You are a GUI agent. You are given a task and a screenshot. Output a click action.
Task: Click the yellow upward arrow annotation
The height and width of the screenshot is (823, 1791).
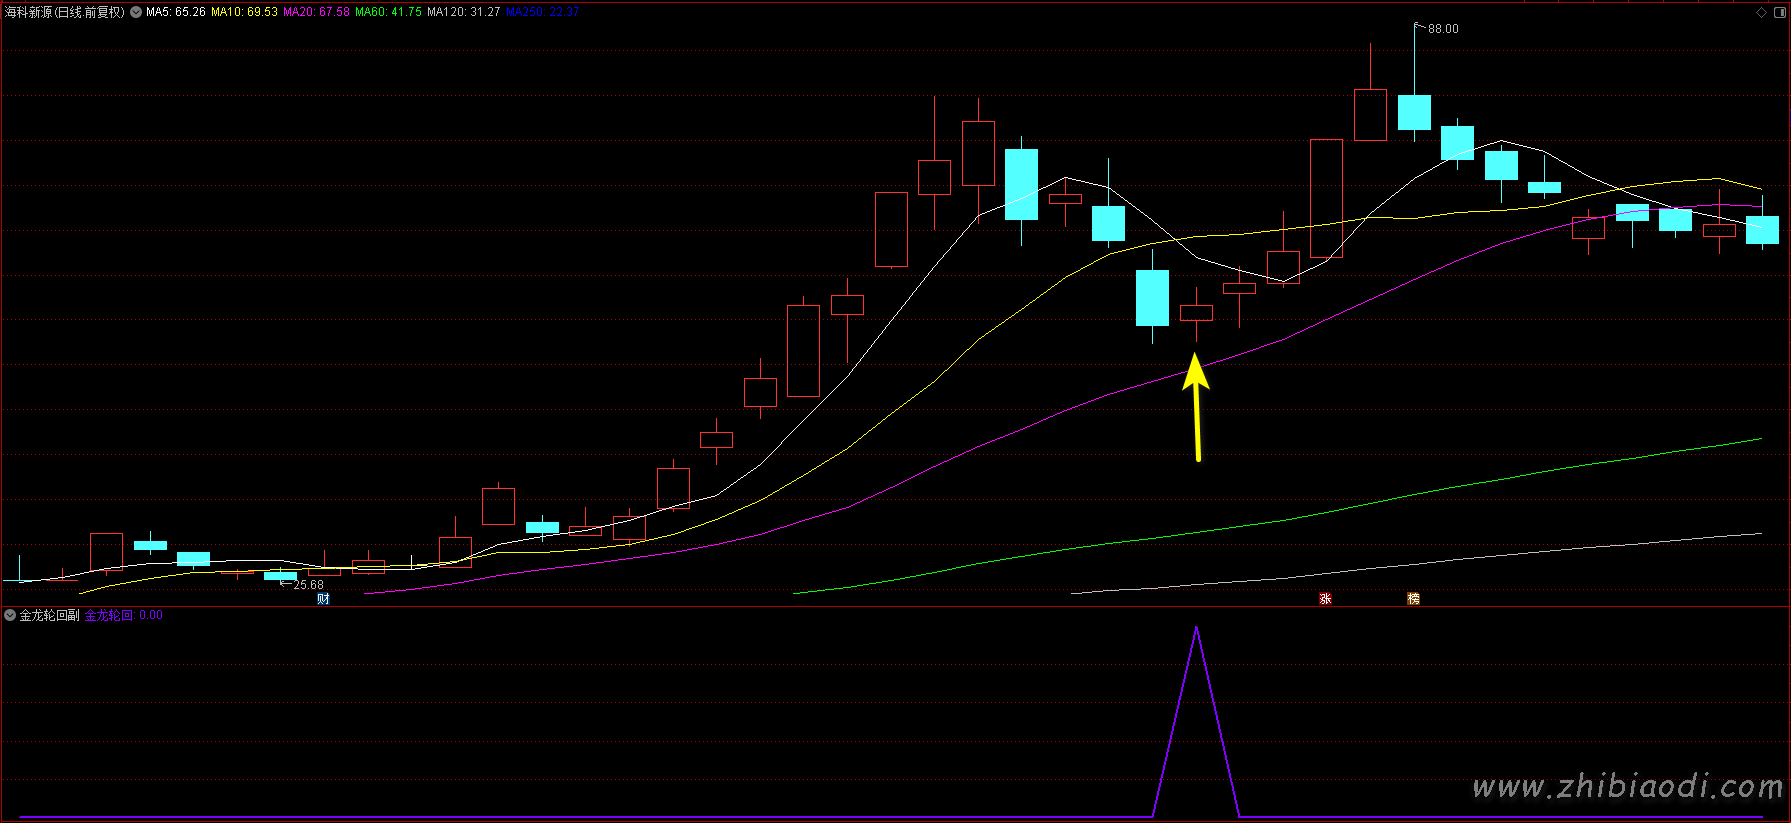pos(1196,405)
